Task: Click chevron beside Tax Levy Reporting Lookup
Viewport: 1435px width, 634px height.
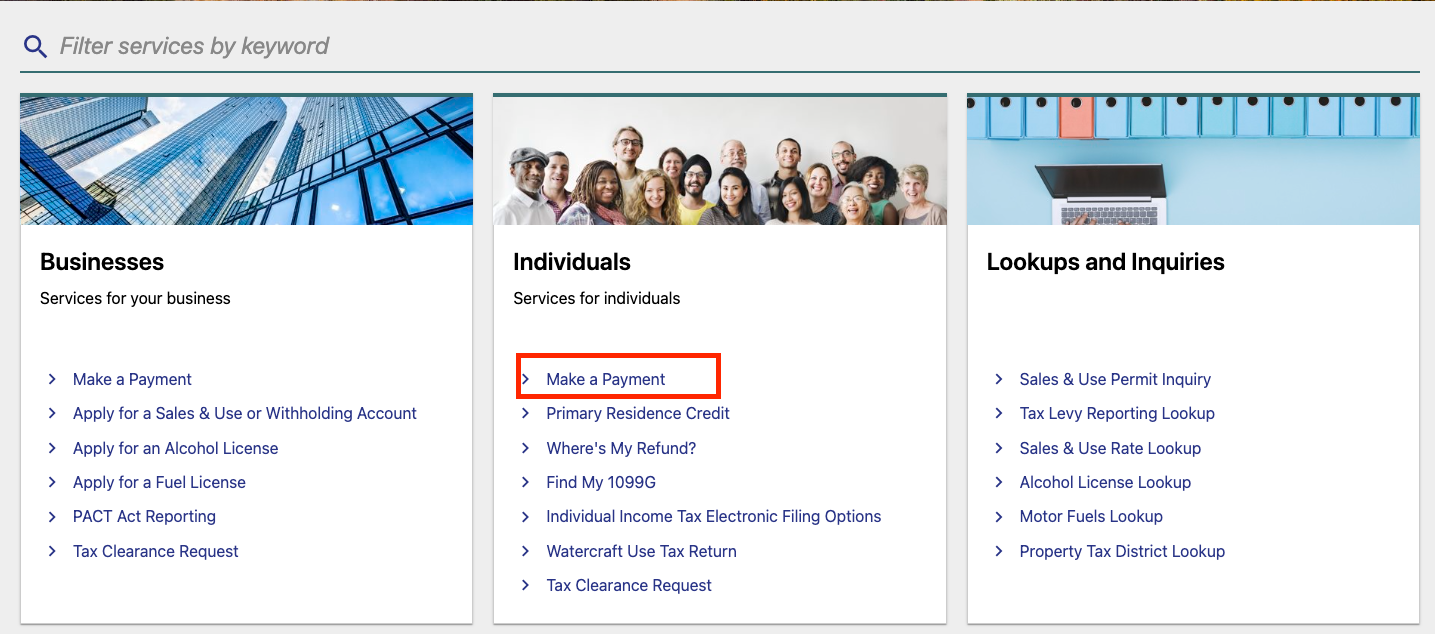Action: click(998, 413)
